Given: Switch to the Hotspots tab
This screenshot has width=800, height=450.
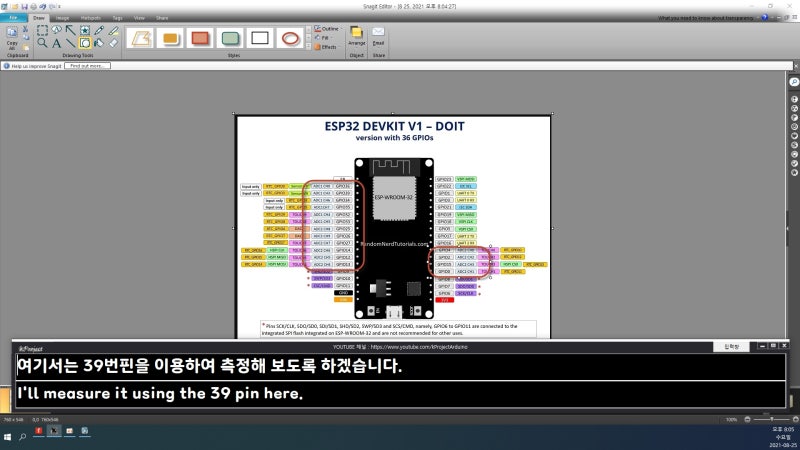Looking at the screenshot, I should [90, 18].
